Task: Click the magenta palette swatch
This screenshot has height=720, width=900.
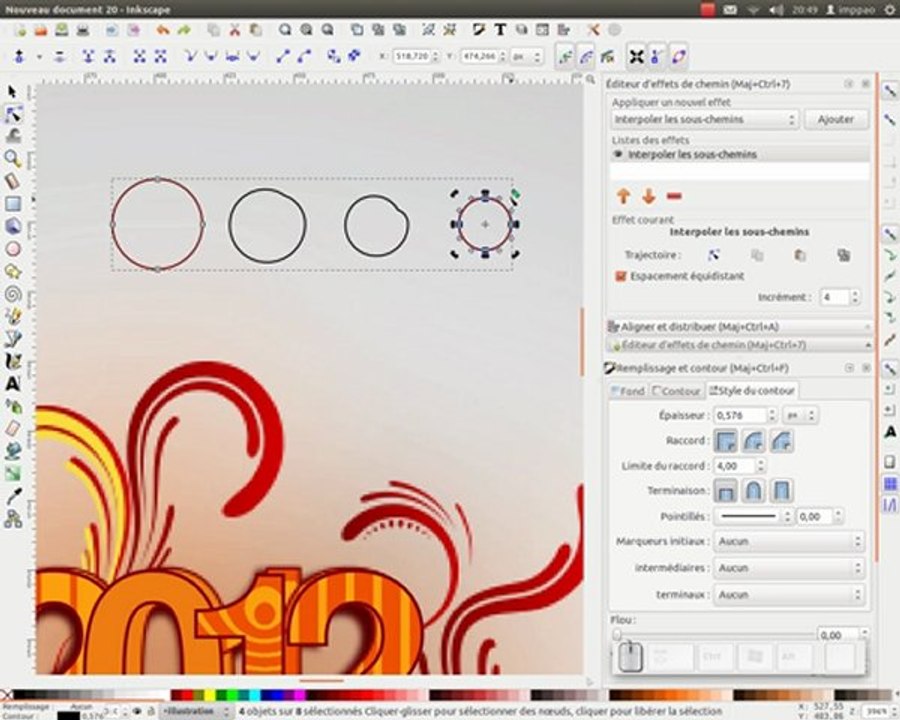Action: pyautogui.click(x=300, y=695)
